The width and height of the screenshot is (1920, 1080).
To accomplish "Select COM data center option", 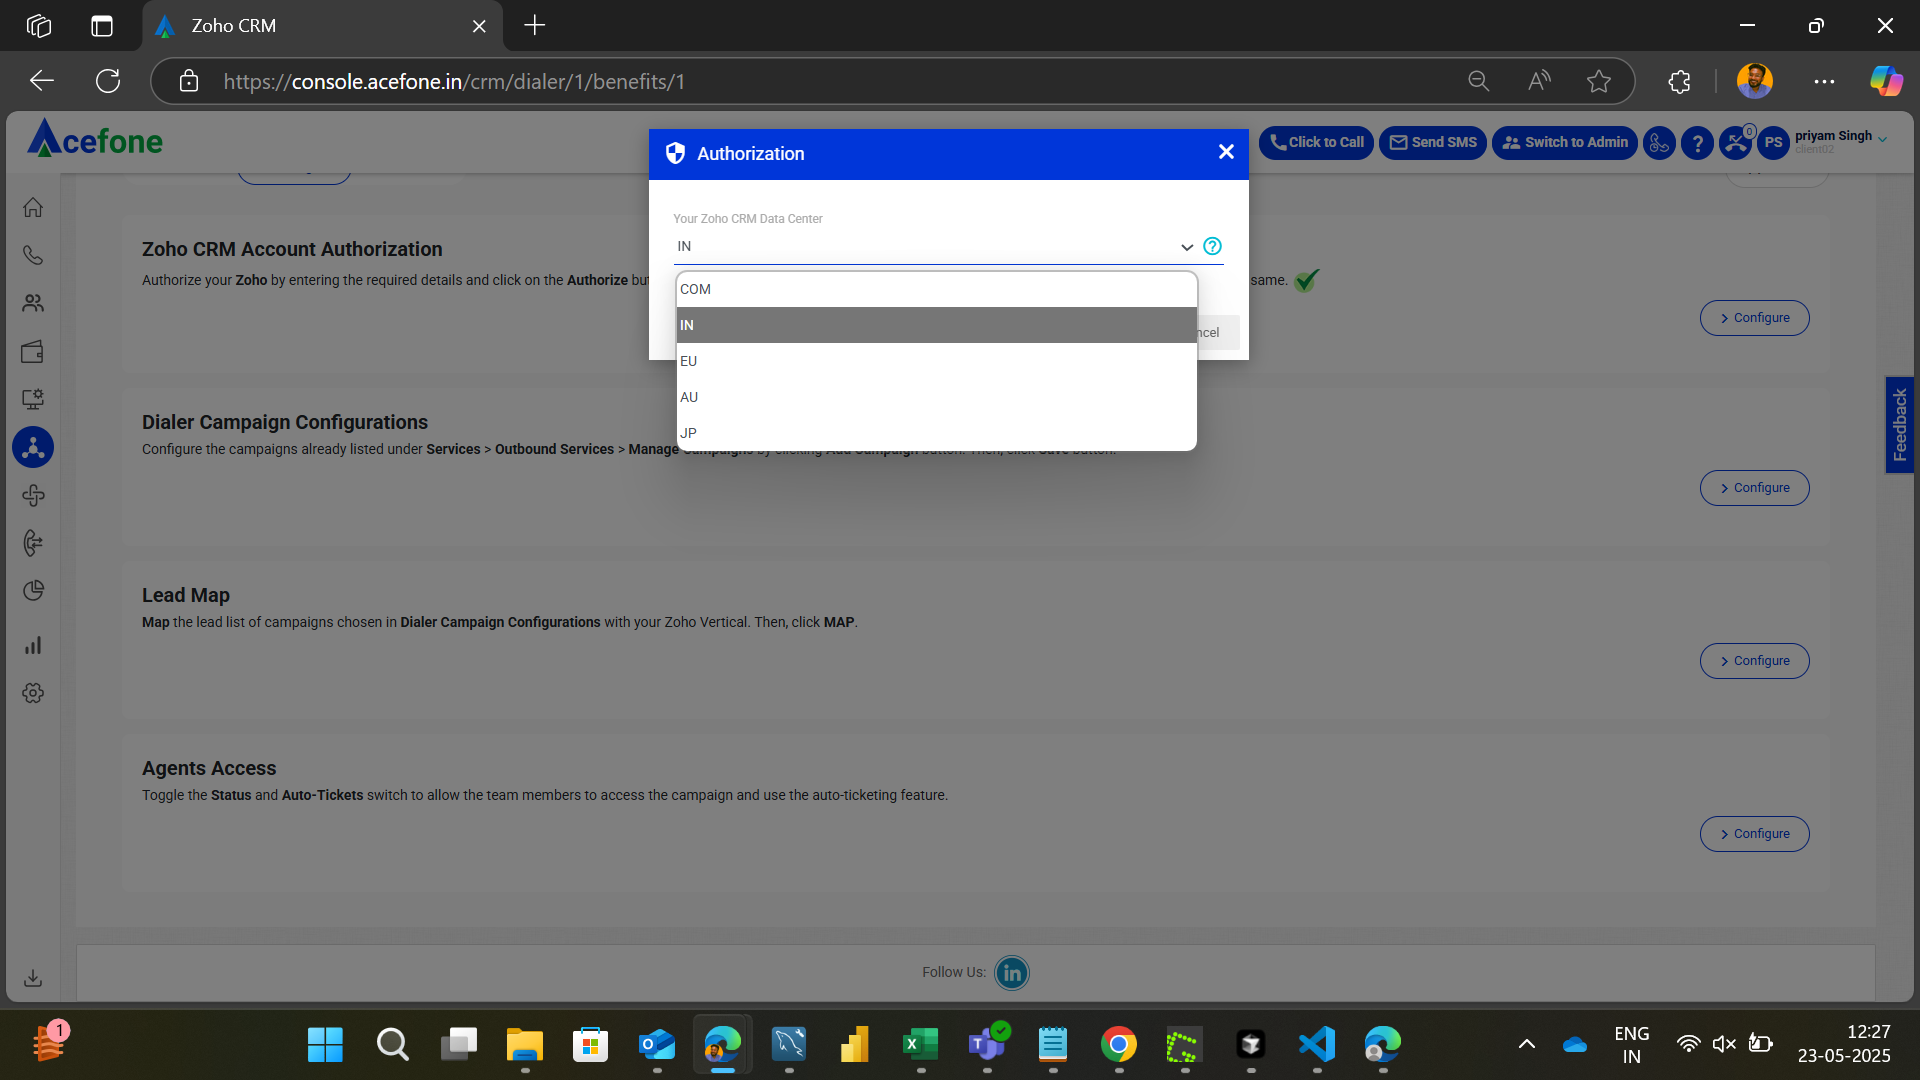I will [935, 289].
